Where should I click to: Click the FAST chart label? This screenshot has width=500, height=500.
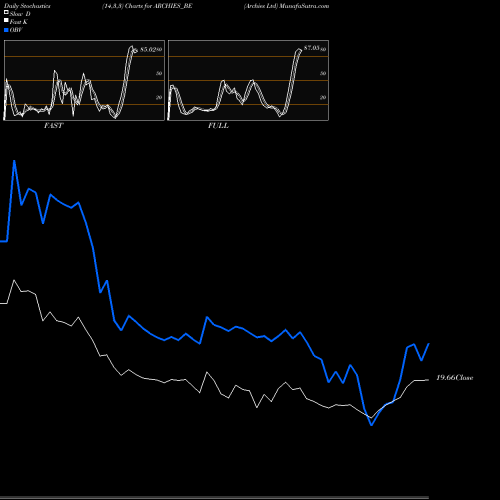click(53, 126)
